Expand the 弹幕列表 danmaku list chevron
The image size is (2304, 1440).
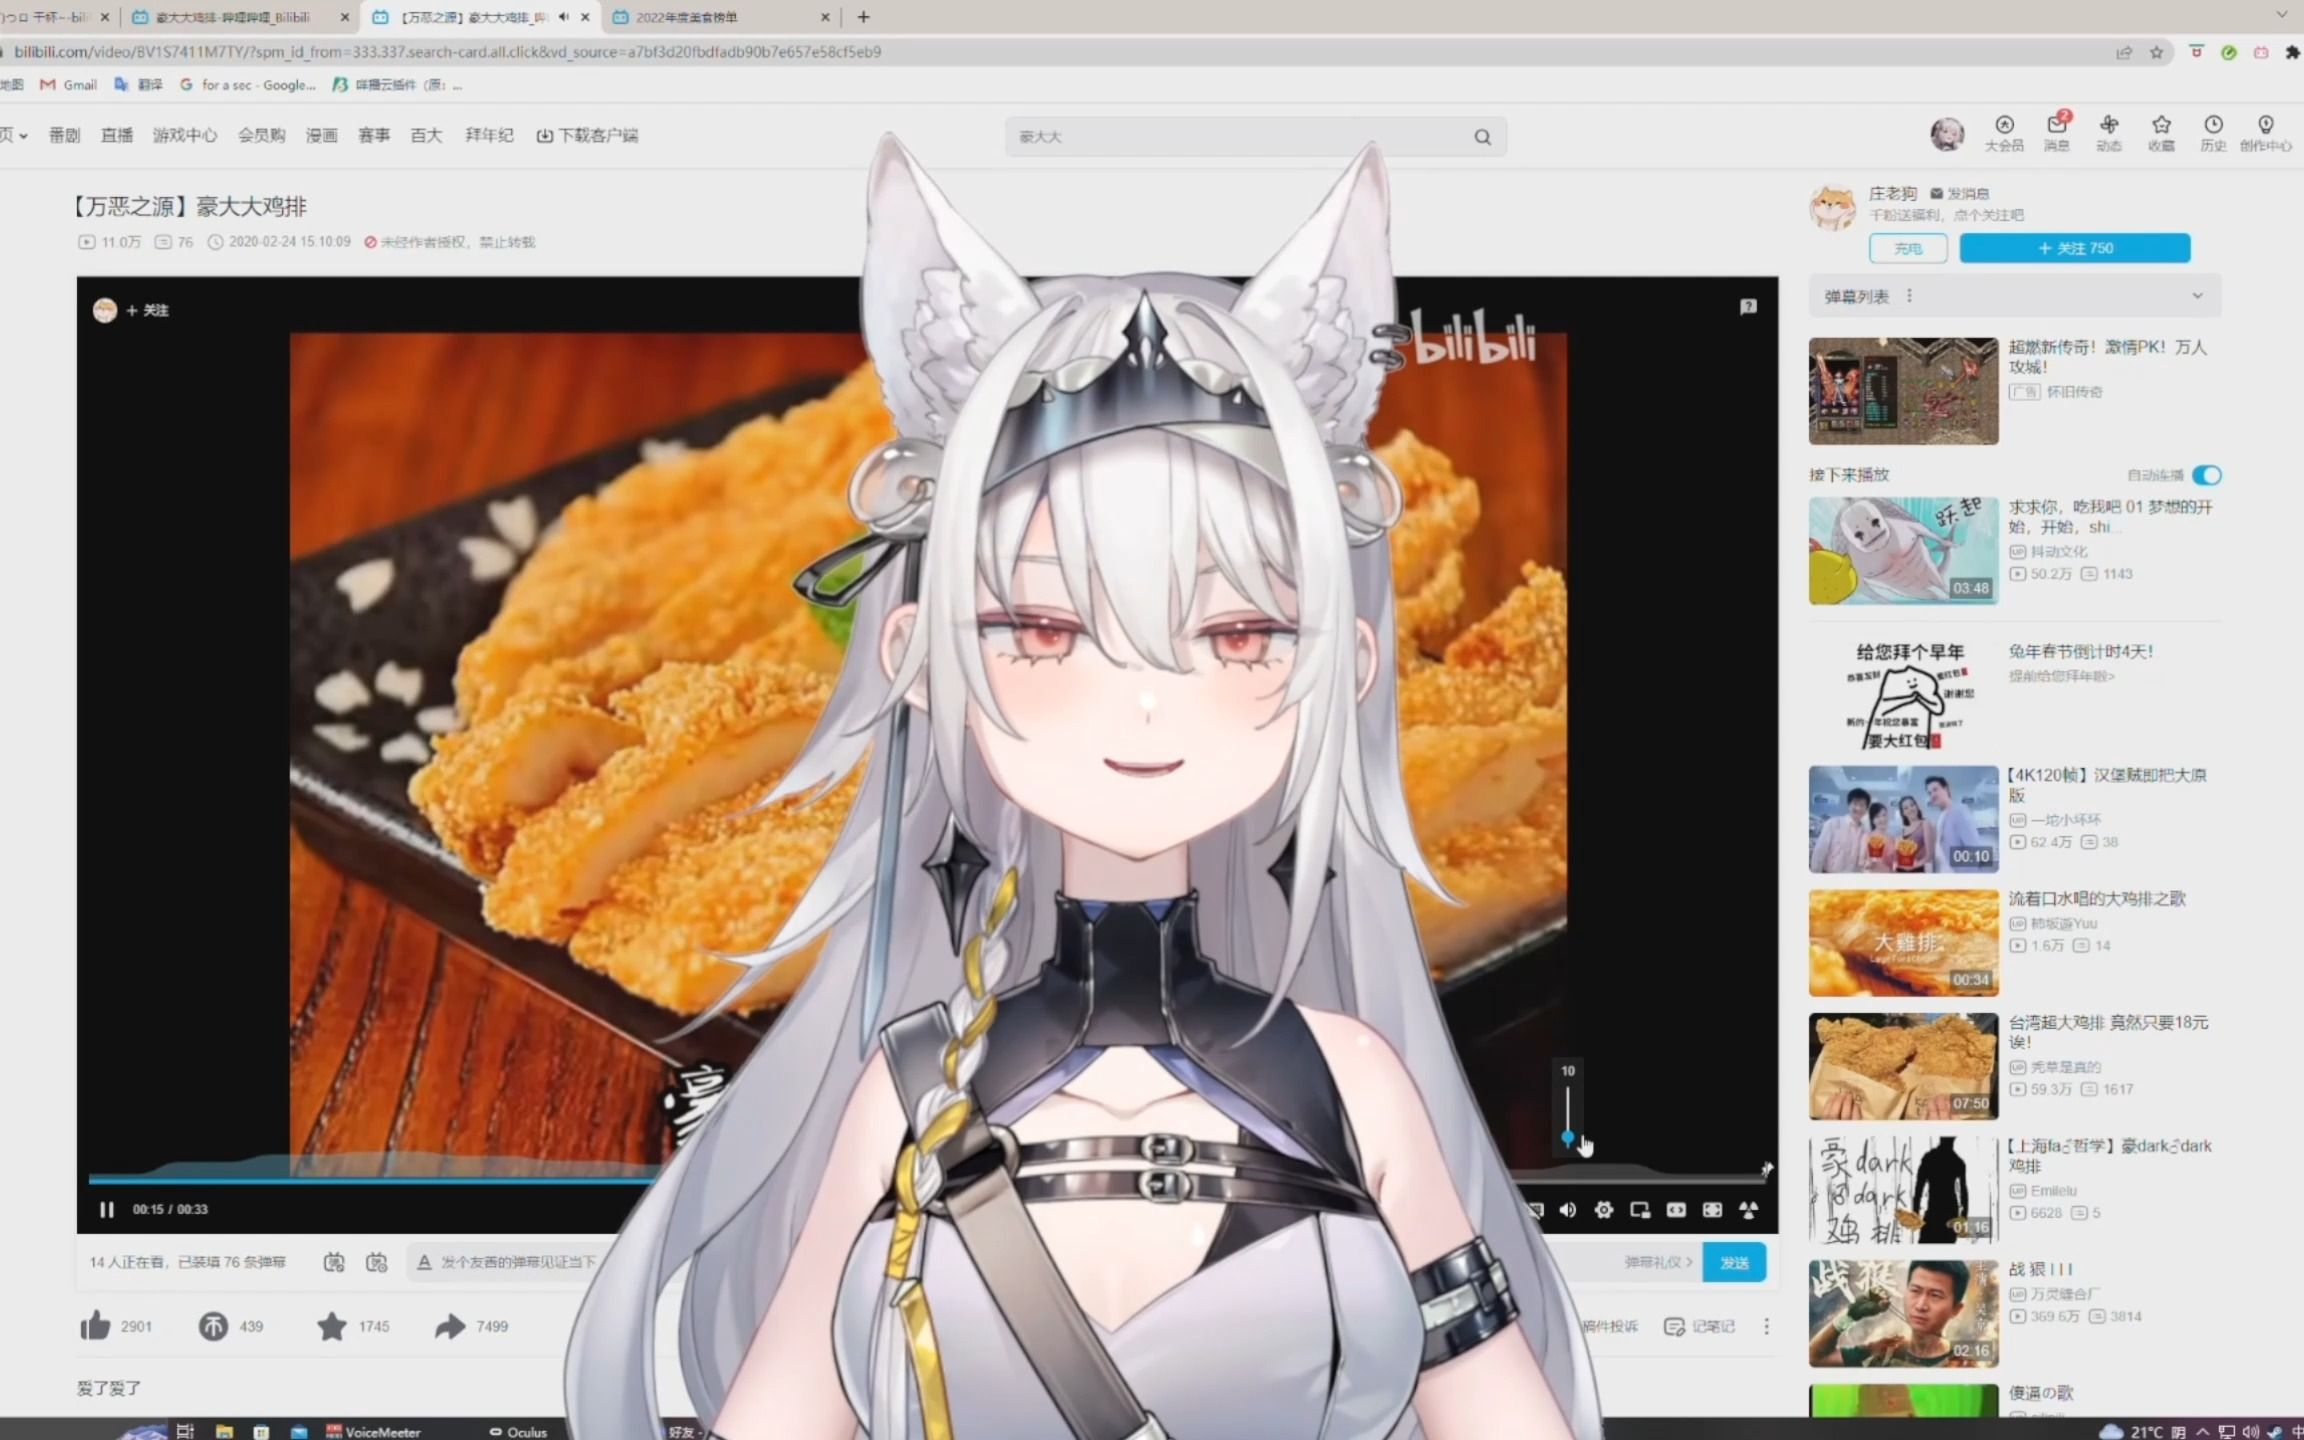coord(2197,296)
